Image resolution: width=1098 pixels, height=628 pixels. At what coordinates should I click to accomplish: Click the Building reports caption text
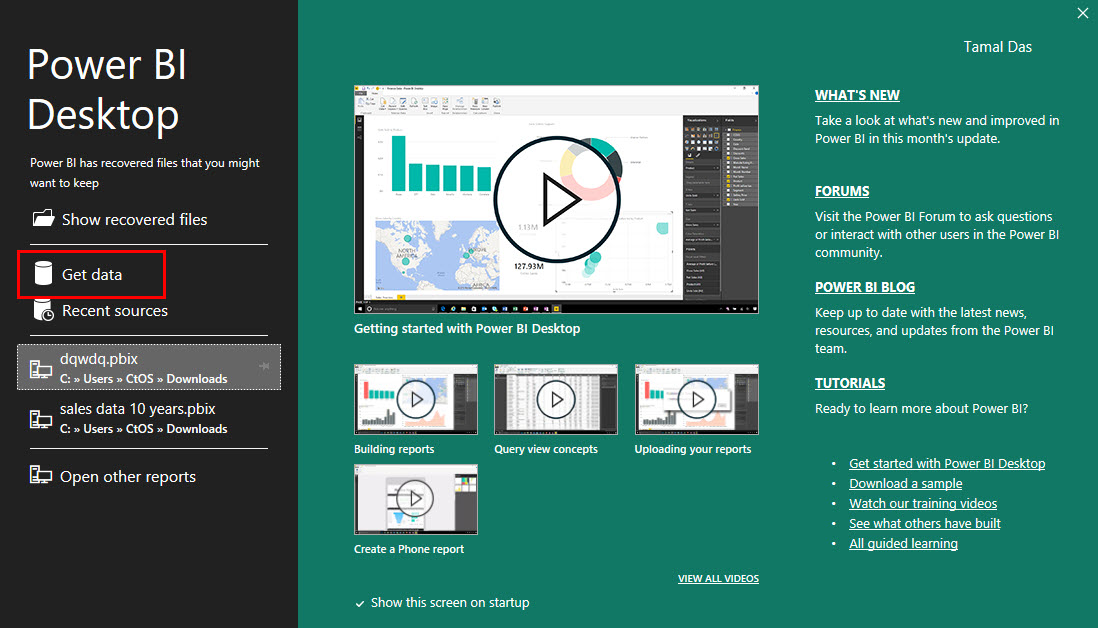coord(394,449)
